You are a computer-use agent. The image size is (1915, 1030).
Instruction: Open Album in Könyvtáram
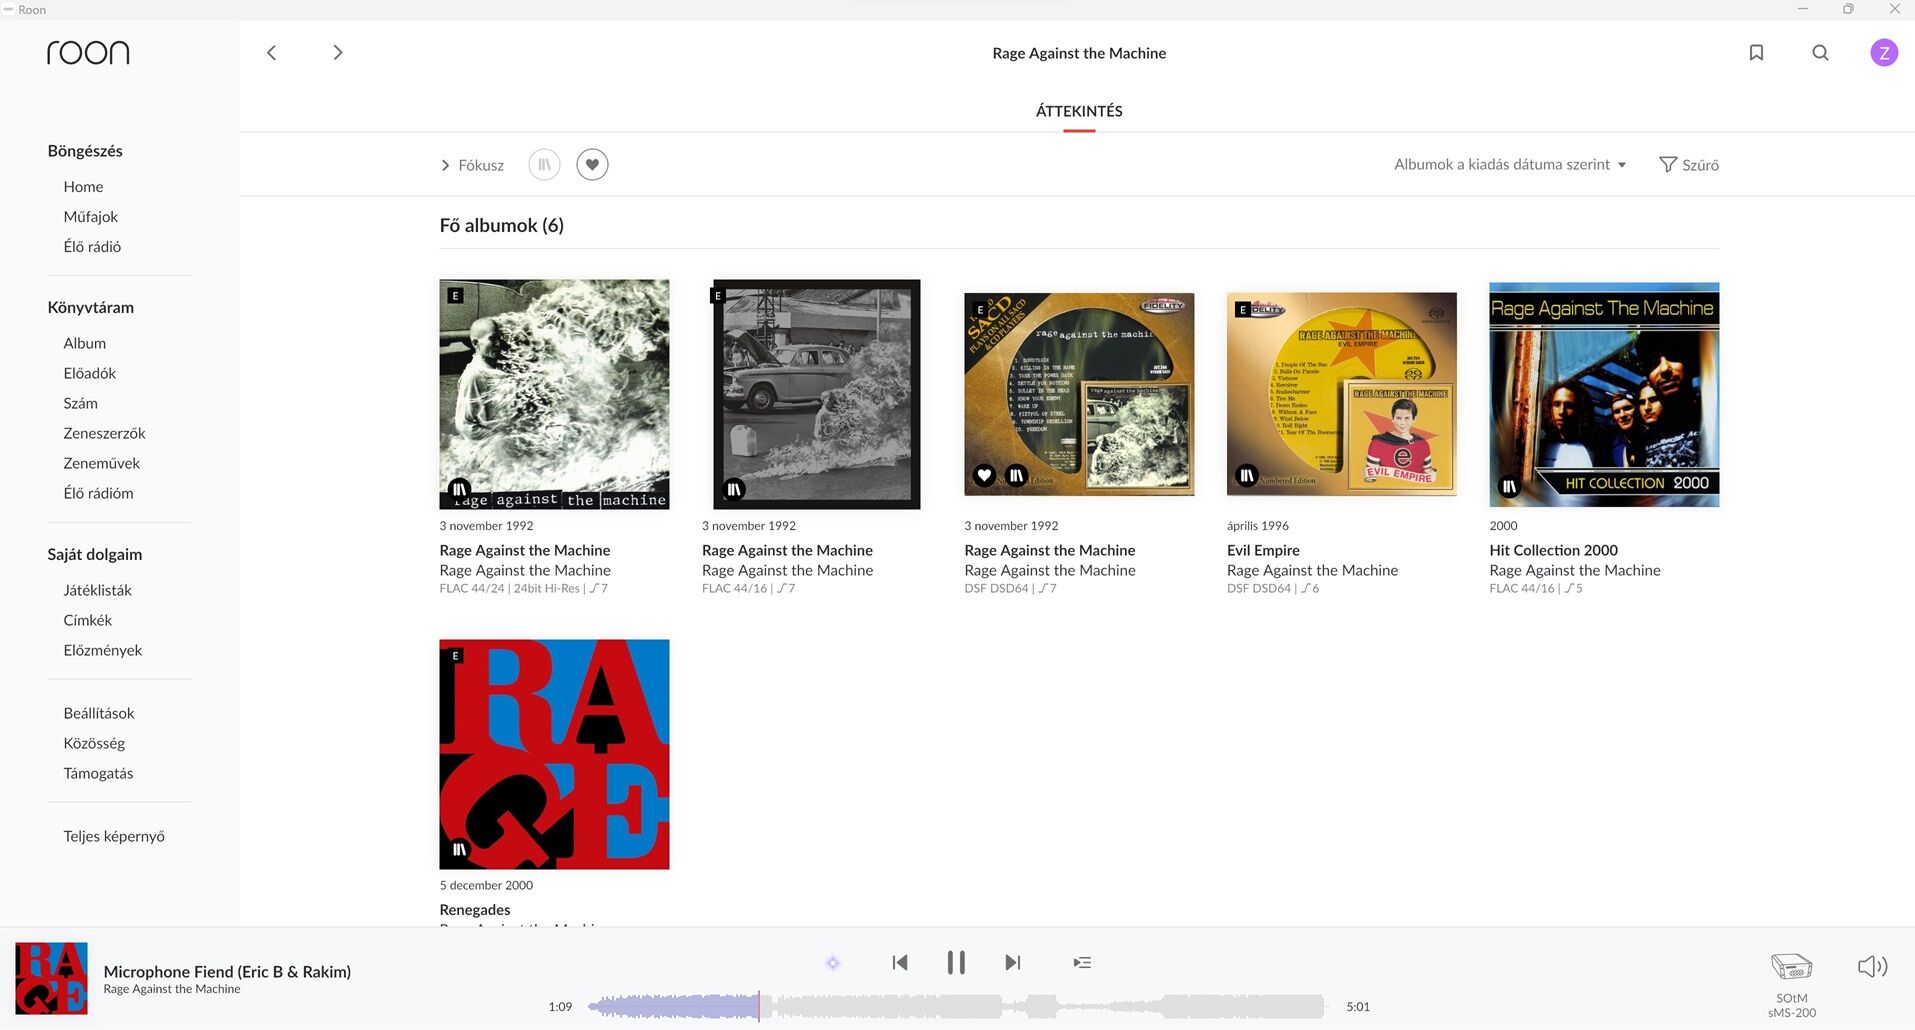[x=84, y=343]
